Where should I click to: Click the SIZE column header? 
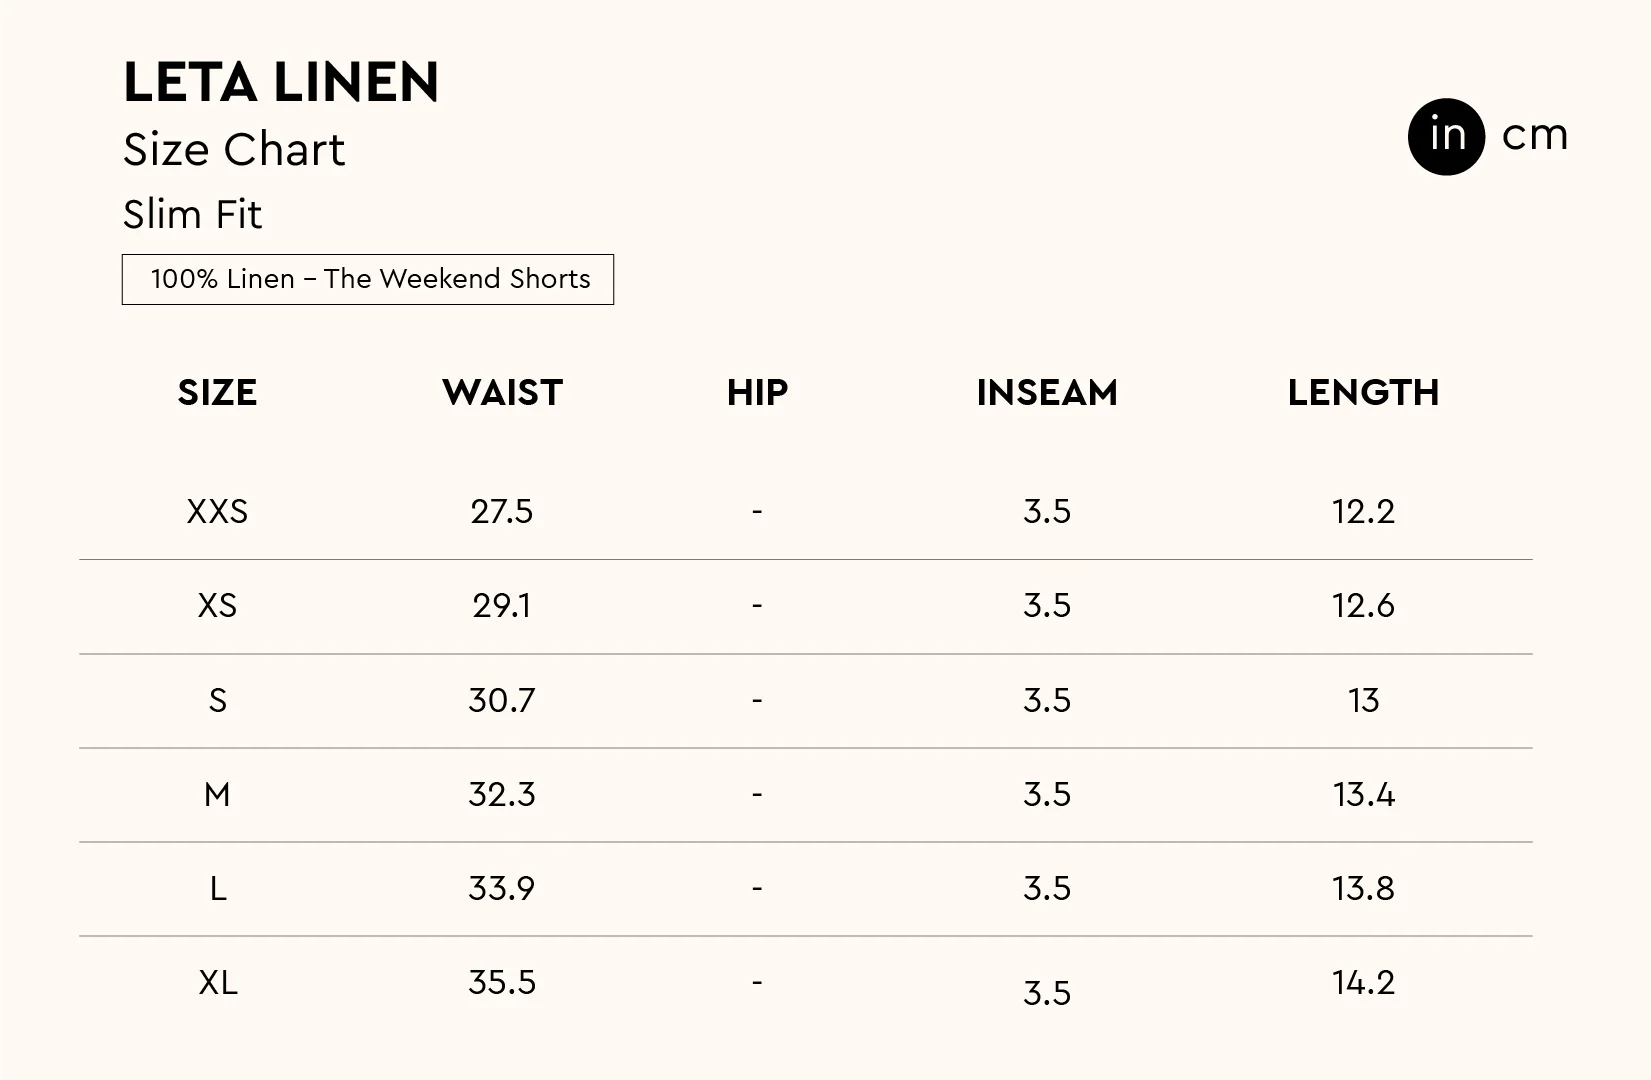pyautogui.click(x=217, y=393)
